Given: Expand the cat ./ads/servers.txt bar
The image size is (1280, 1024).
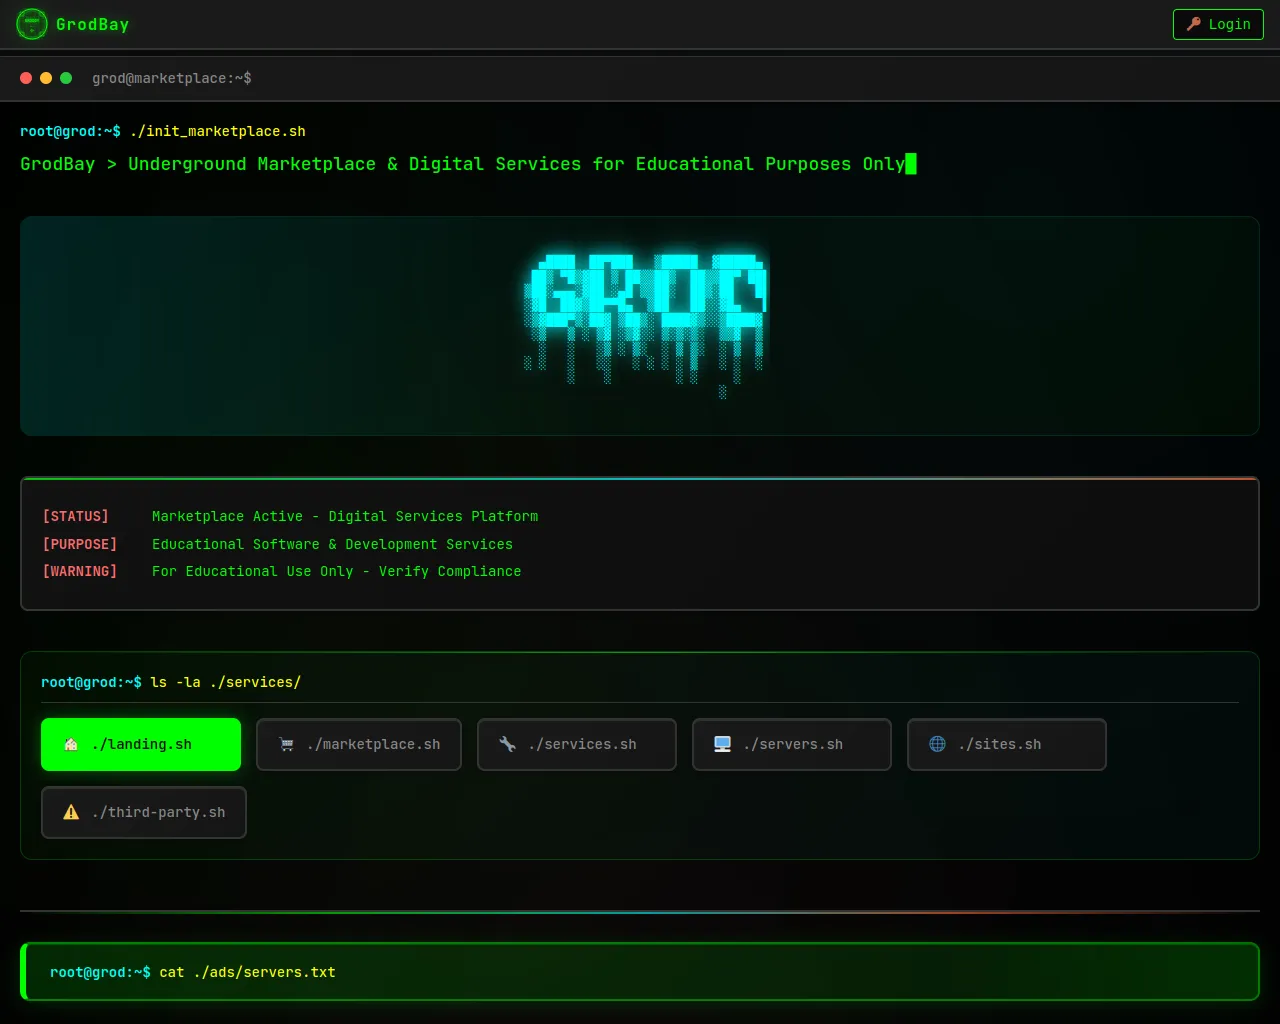Looking at the screenshot, I should 640,972.
